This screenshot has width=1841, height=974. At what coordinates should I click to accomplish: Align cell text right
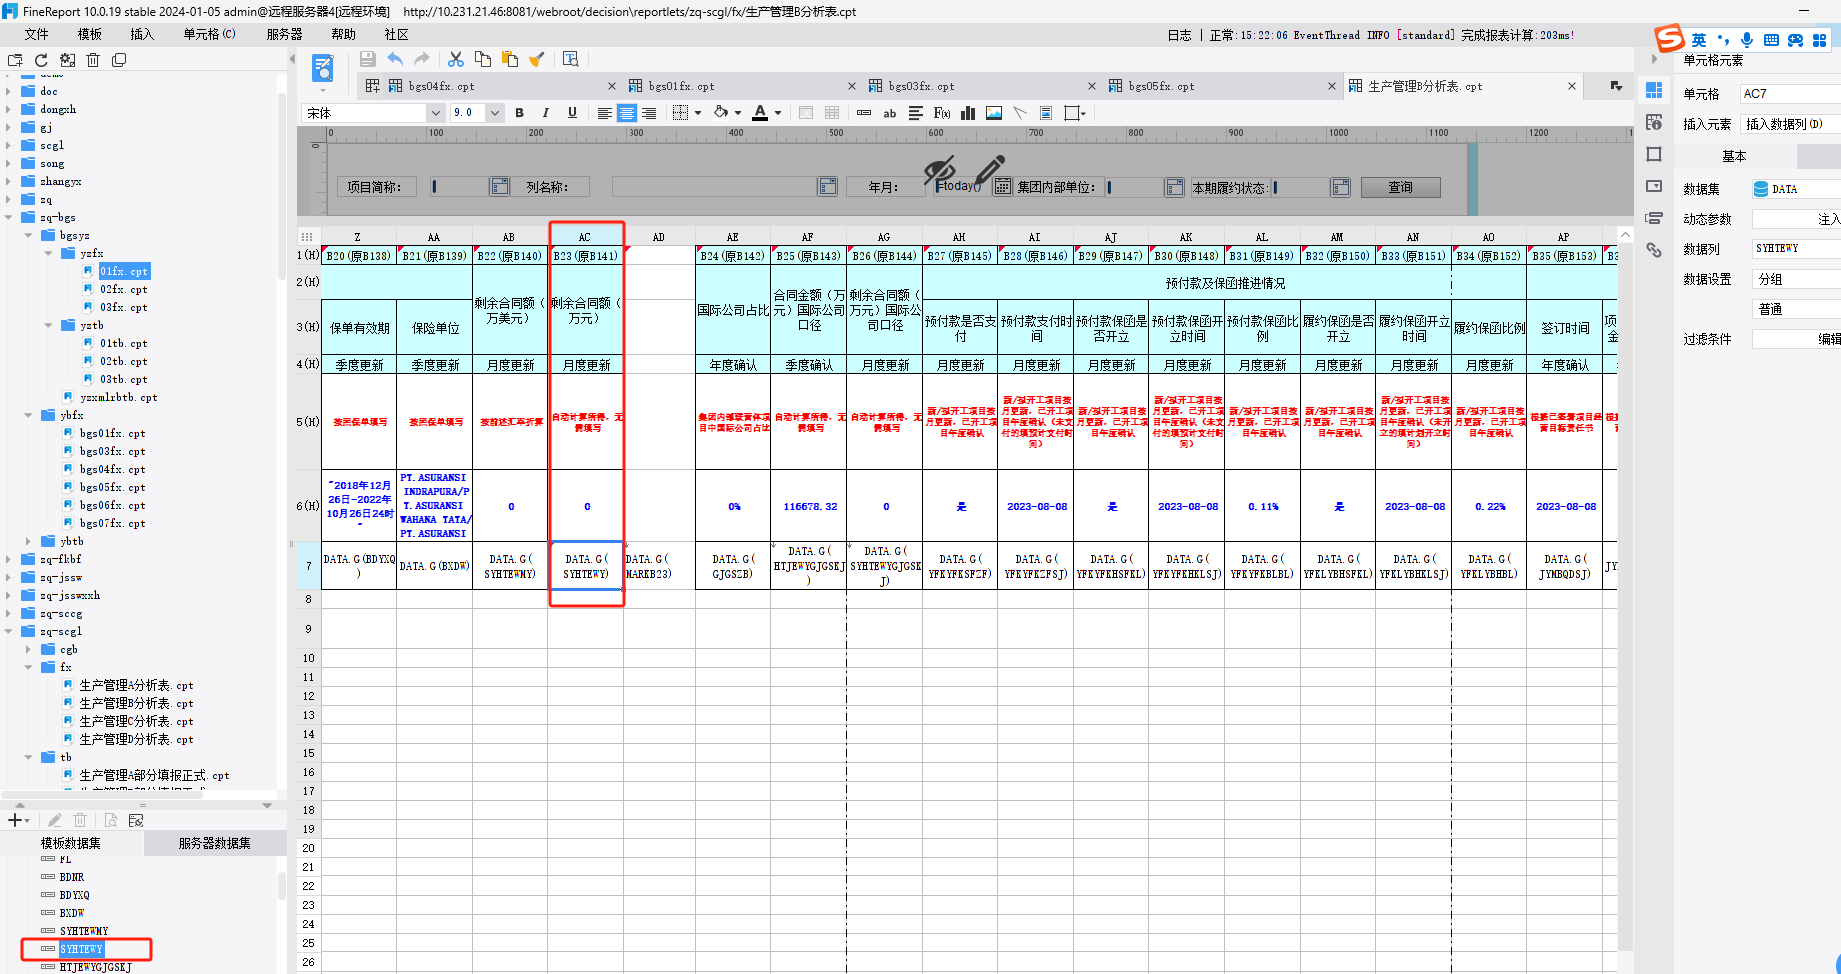tap(649, 113)
